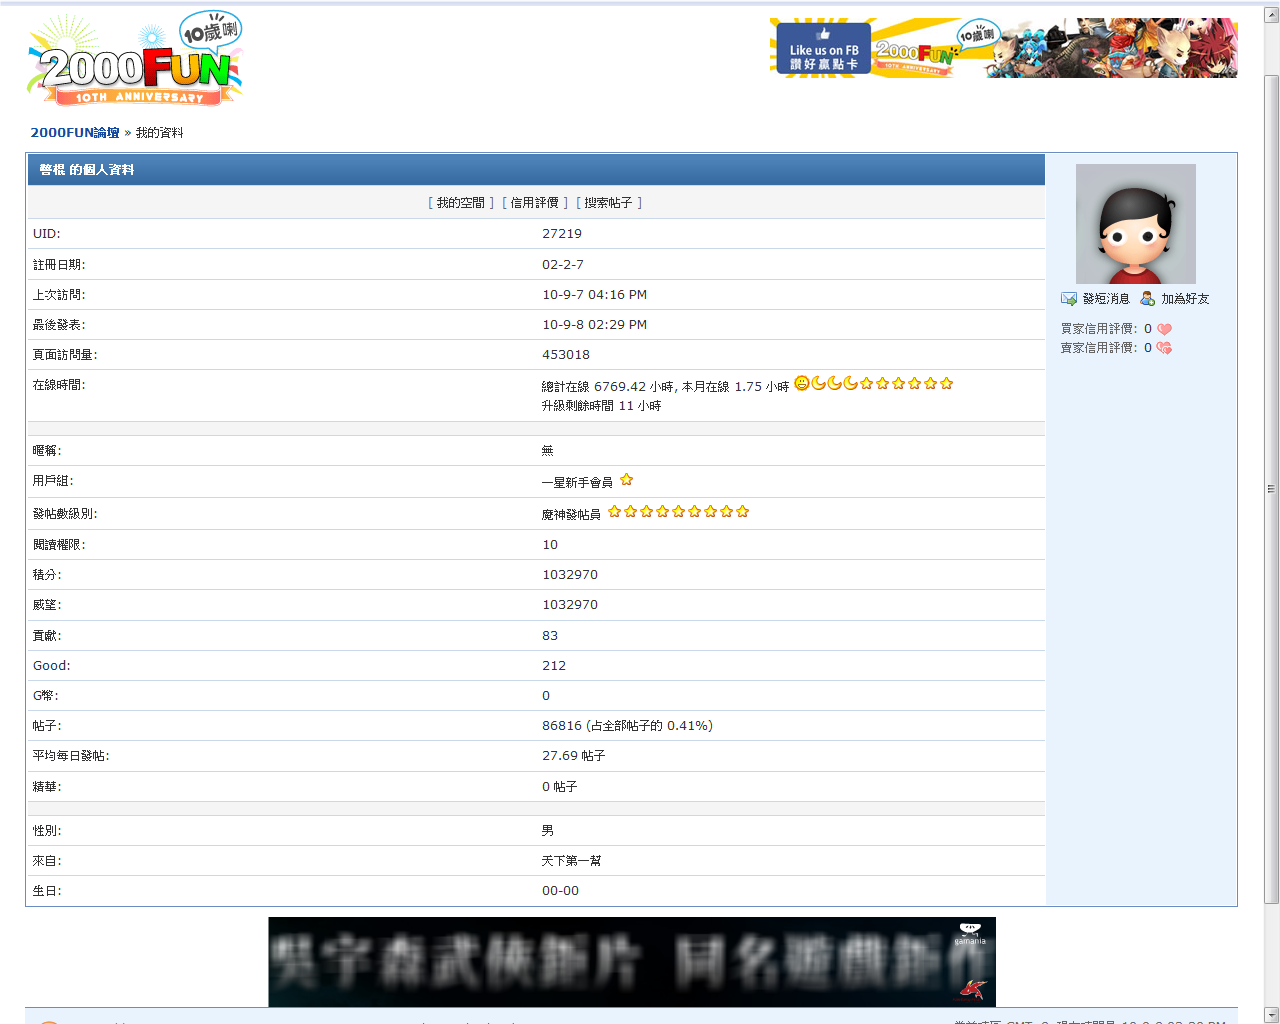Viewport: 1280px width, 1024px height.
Task: Click the seller credit broken heart icon
Action: point(1164,348)
